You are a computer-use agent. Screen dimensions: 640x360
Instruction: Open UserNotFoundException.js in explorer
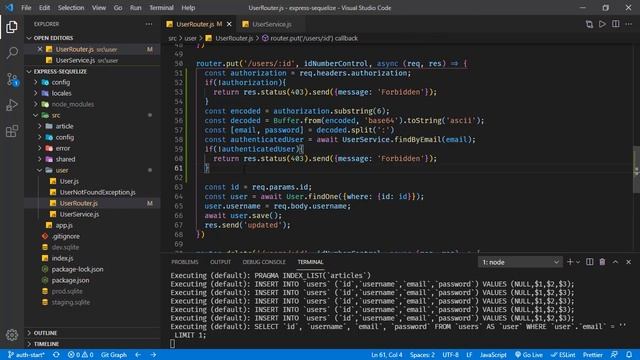coord(98,192)
